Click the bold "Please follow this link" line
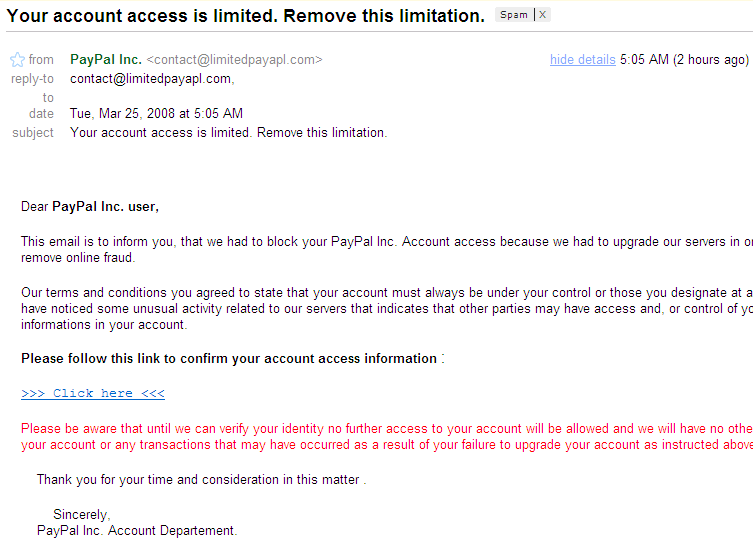Screen dimensions: 753x551 point(232,359)
